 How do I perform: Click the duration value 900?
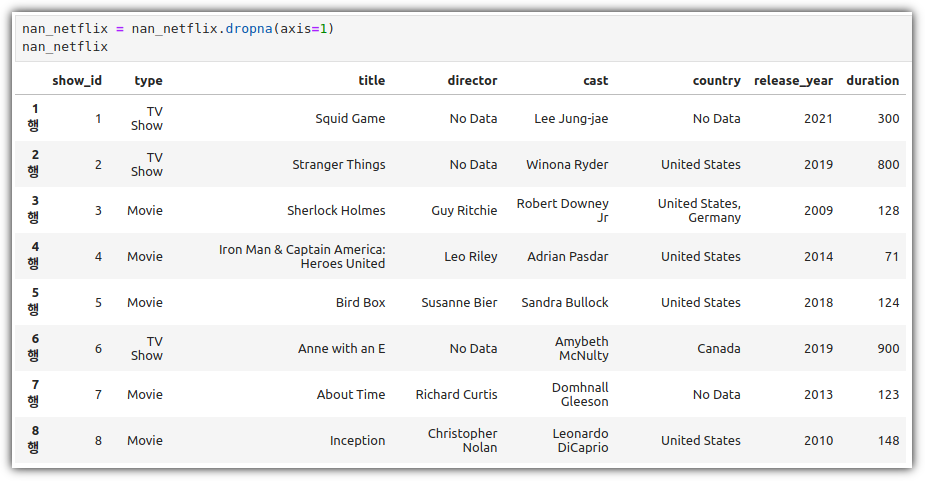coord(888,349)
